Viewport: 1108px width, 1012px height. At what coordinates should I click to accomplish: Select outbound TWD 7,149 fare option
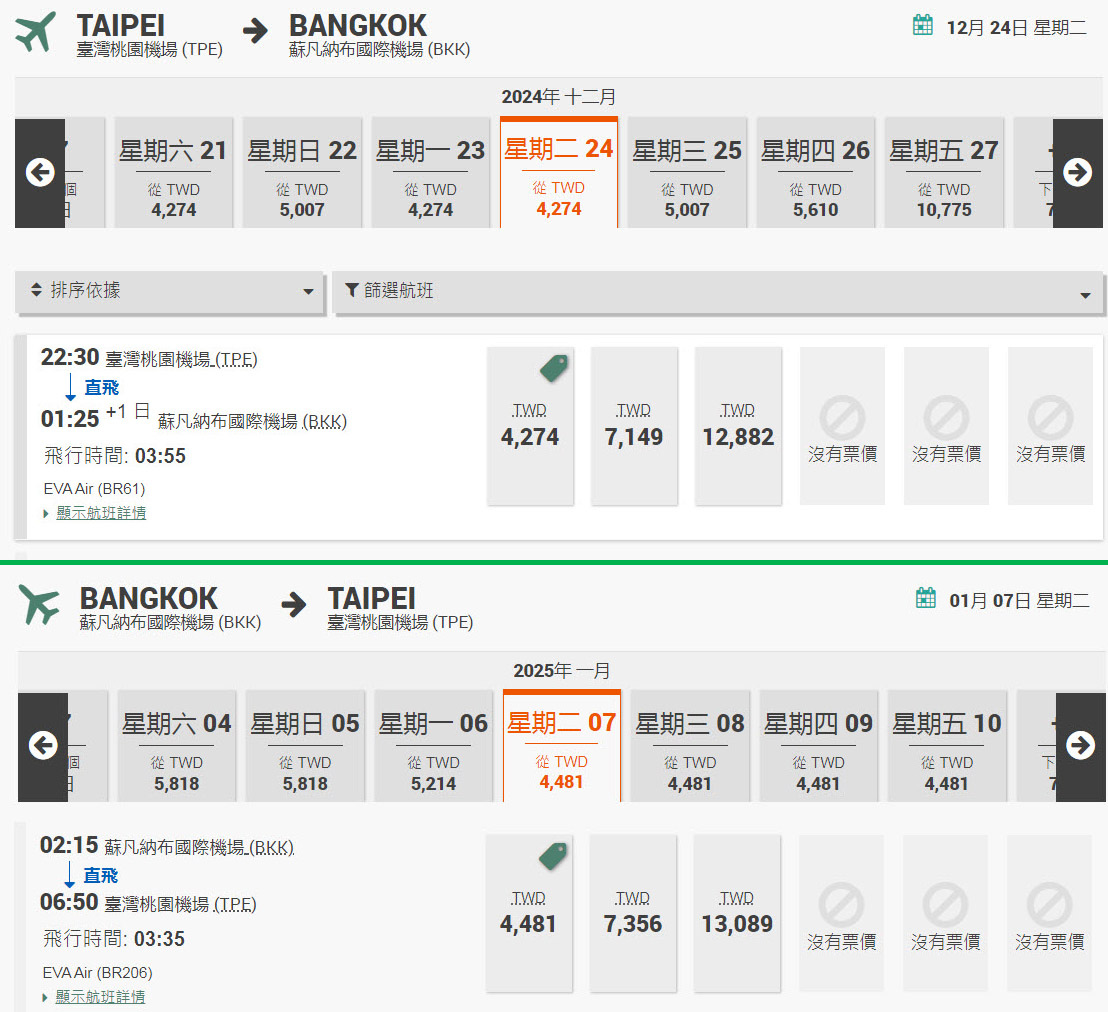[634, 426]
